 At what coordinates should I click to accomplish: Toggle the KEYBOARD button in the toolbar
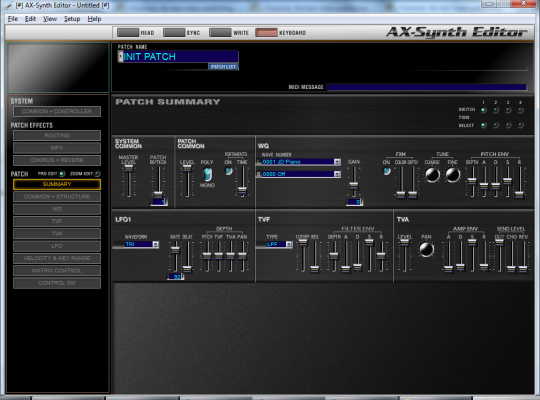tap(266, 32)
